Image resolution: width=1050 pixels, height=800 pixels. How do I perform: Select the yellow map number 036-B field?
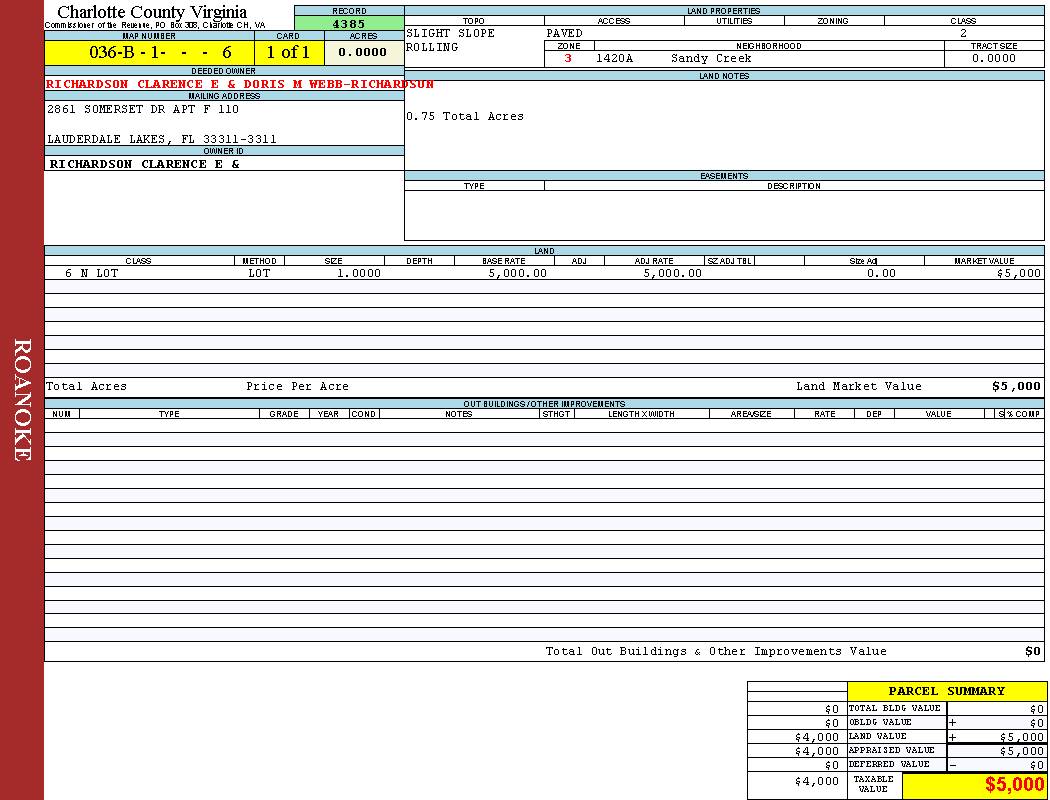[x=149, y=53]
